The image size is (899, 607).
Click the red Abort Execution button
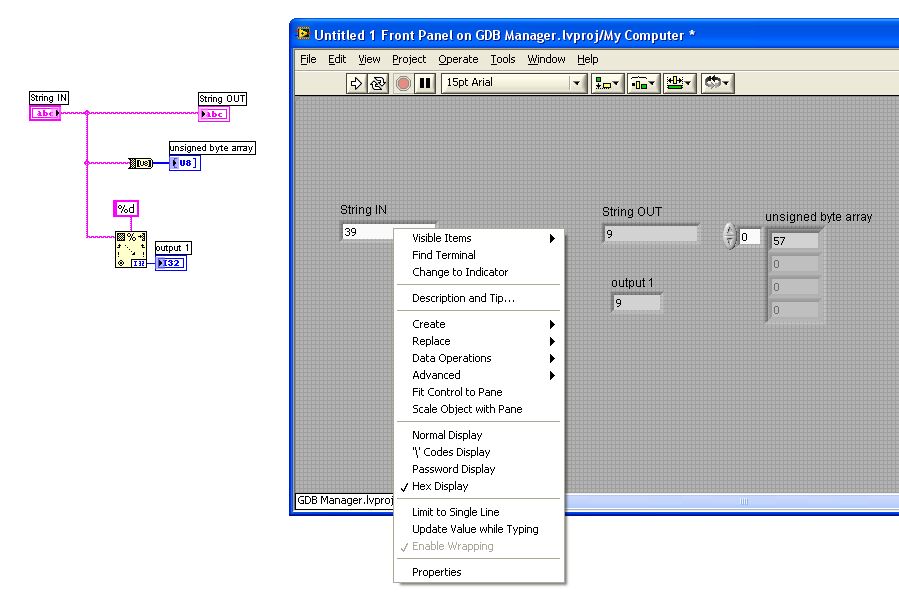tap(403, 83)
